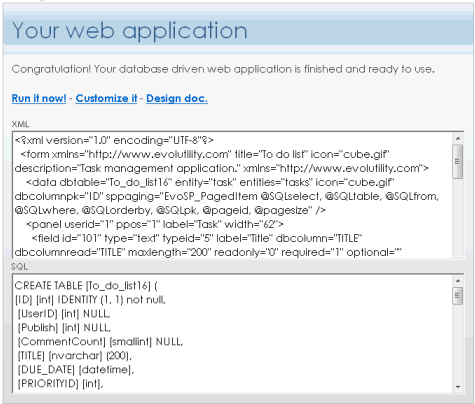Click the Congratulation message text
This screenshot has height=404, width=475.
coord(223,69)
